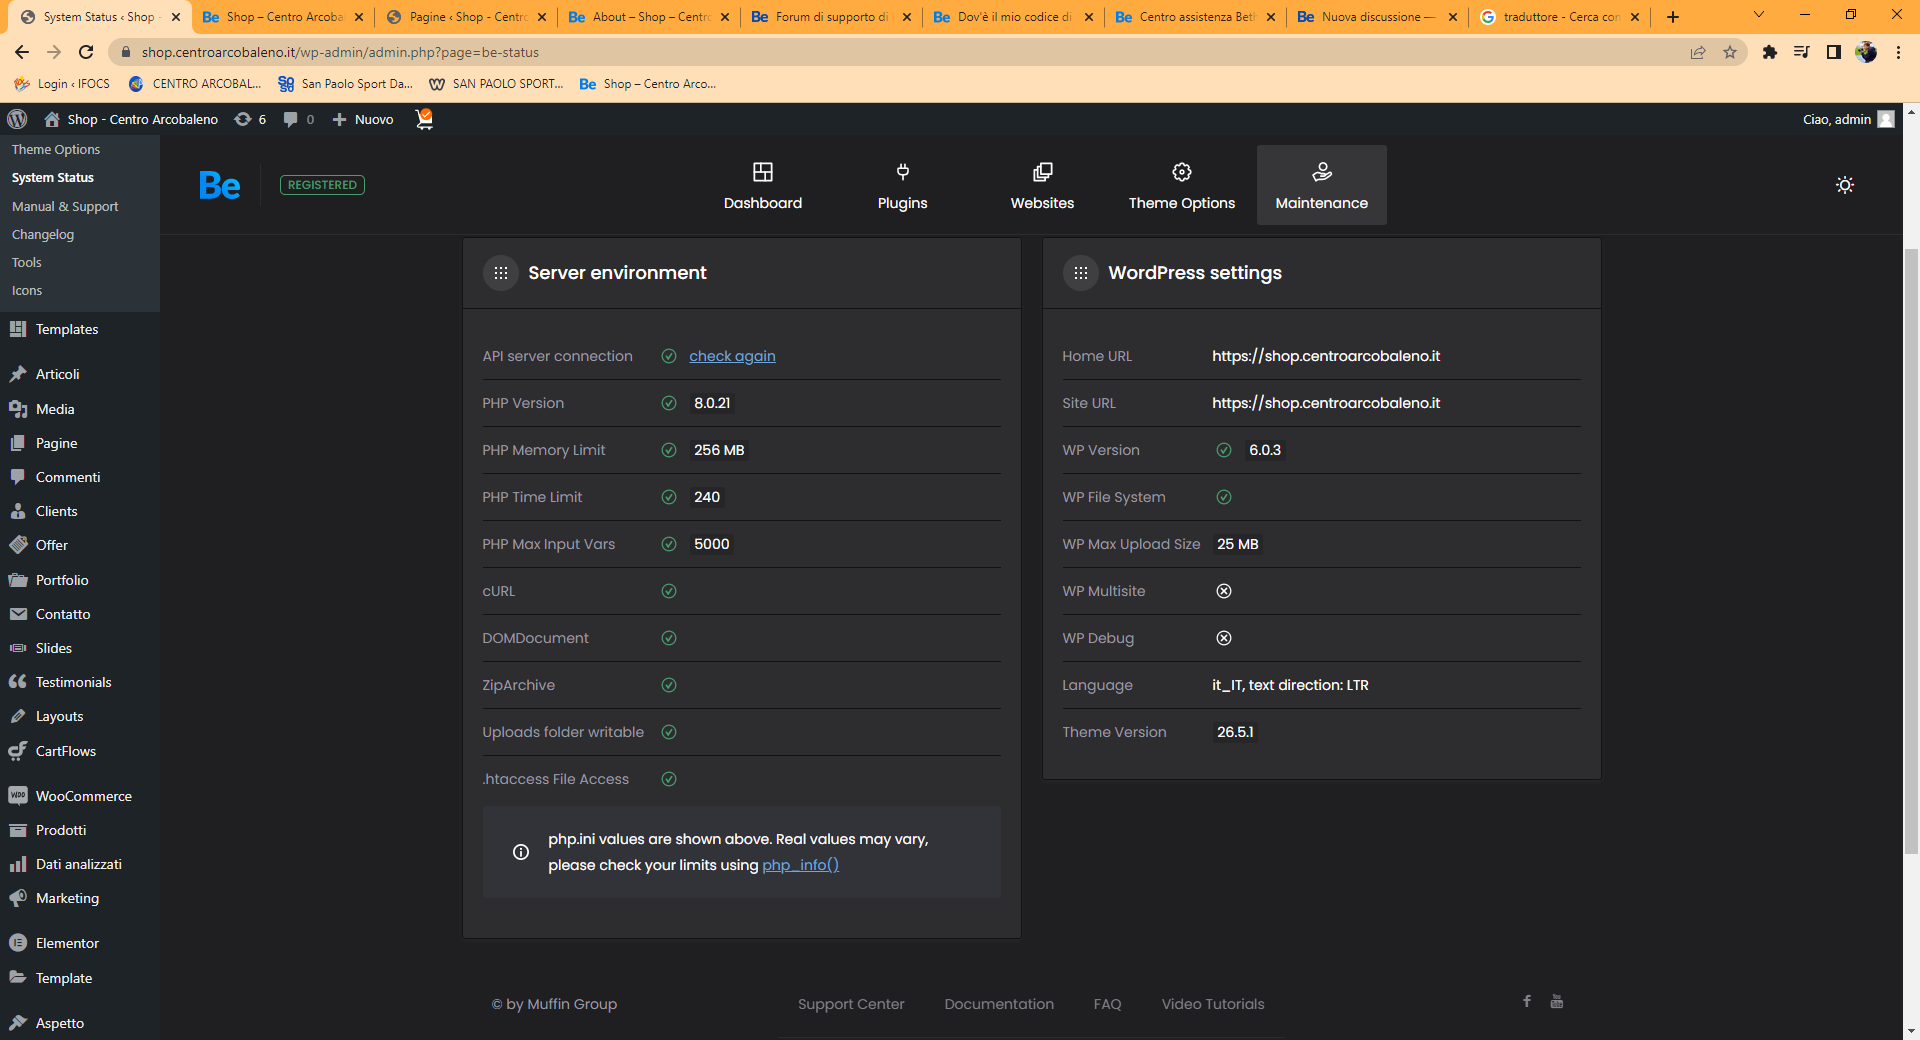Open Ciao, admin account menu
This screenshot has height=1040, width=1920.
pos(1848,119)
